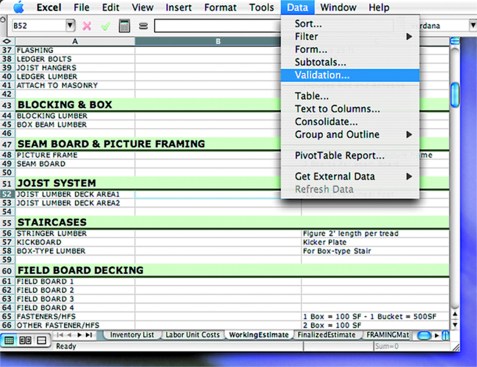477x367 pixels.
Task: Switch to normal view icon
Action: 9,340
